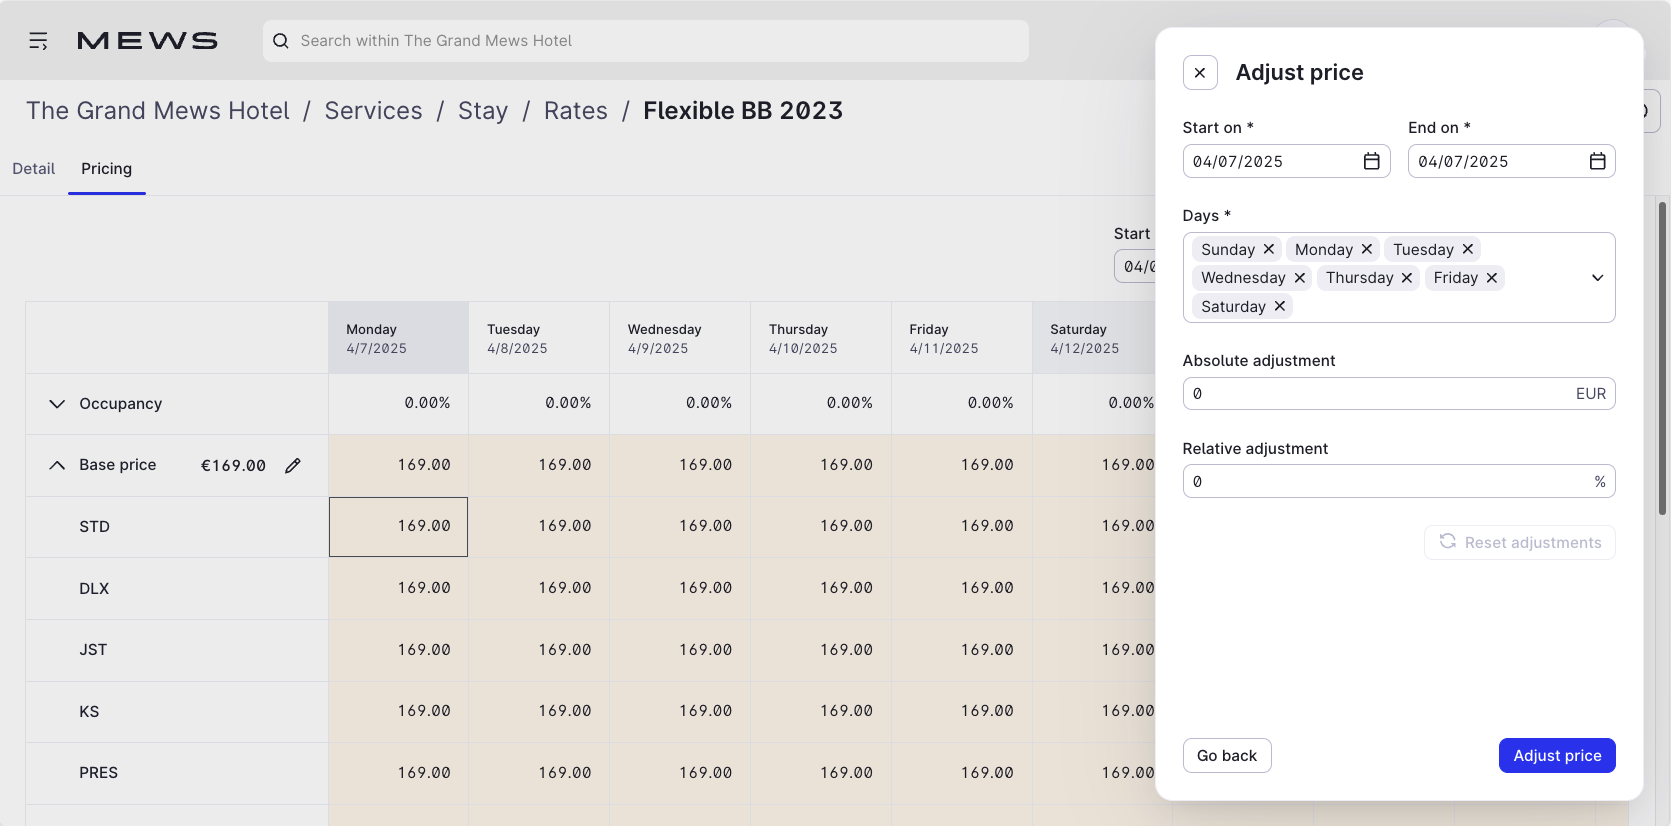Click the Go back button
This screenshot has height=826, width=1671.
[1227, 756]
